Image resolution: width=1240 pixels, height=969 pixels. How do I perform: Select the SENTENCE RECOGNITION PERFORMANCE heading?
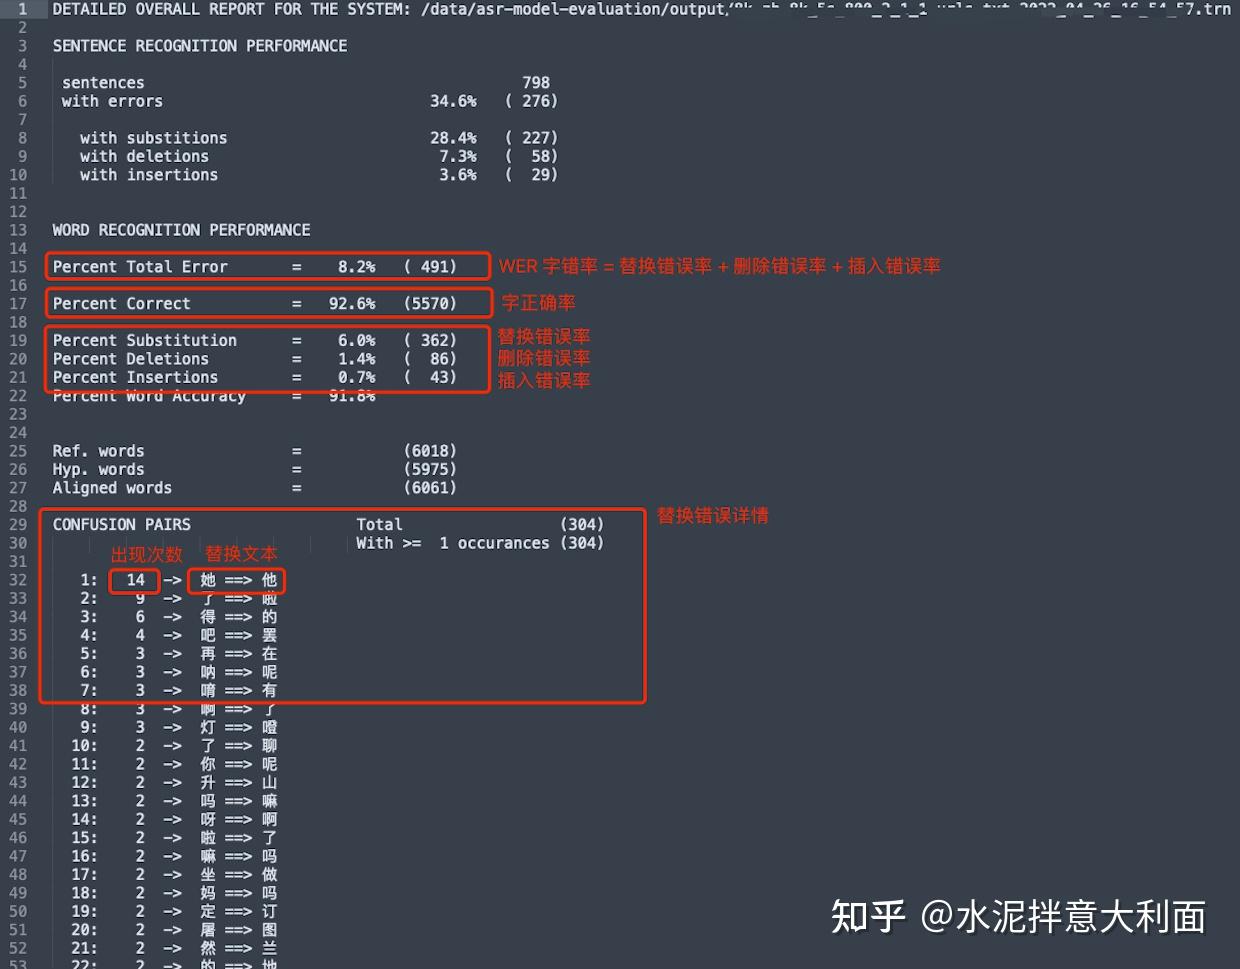tap(199, 45)
